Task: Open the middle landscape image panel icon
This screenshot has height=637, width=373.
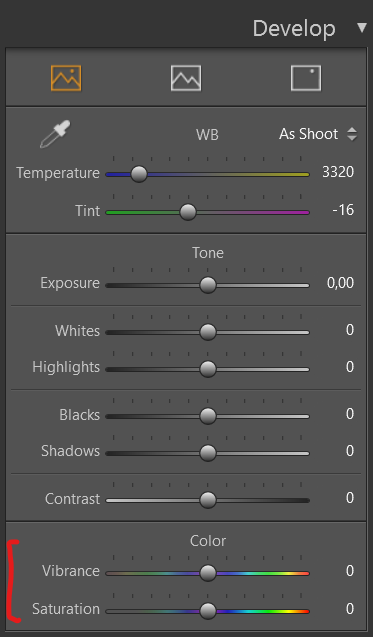Action: tap(186, 78)
